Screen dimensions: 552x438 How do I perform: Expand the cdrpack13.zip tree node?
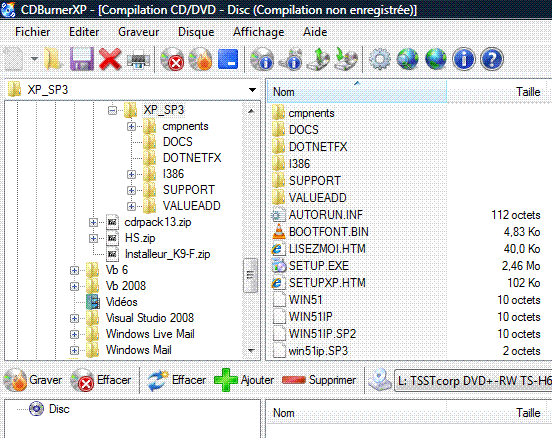coord(93,222)
